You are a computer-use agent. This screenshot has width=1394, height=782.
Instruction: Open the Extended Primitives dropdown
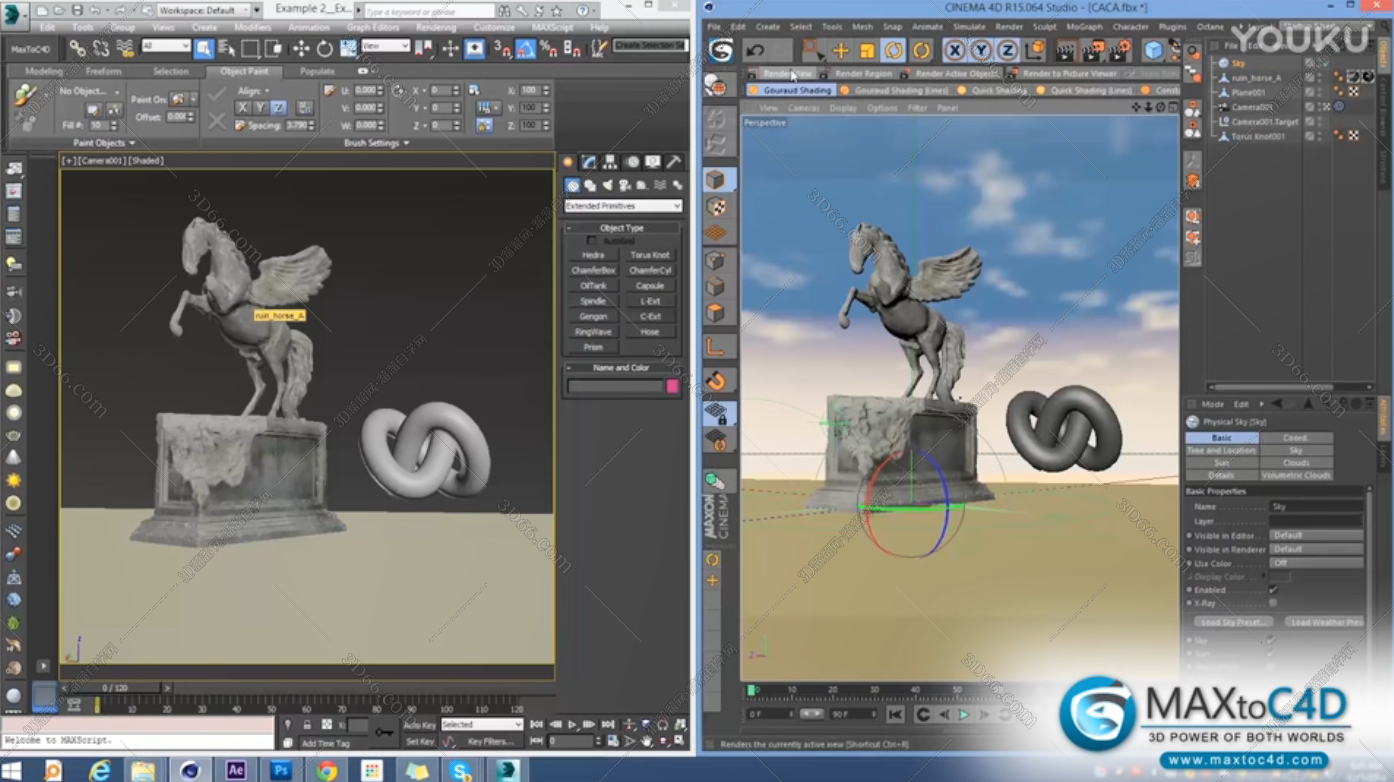click(x=623, y=205)
